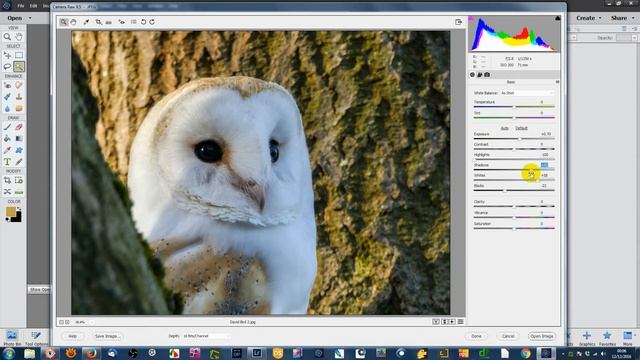
Task: Click the Help button
Action: click(x=72, y=336)
